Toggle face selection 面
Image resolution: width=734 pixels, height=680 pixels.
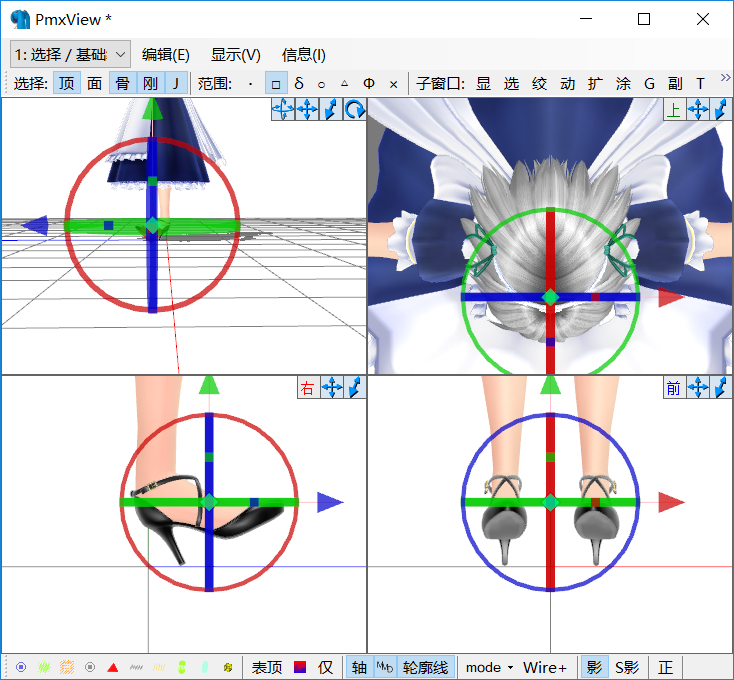pos(94,83)
